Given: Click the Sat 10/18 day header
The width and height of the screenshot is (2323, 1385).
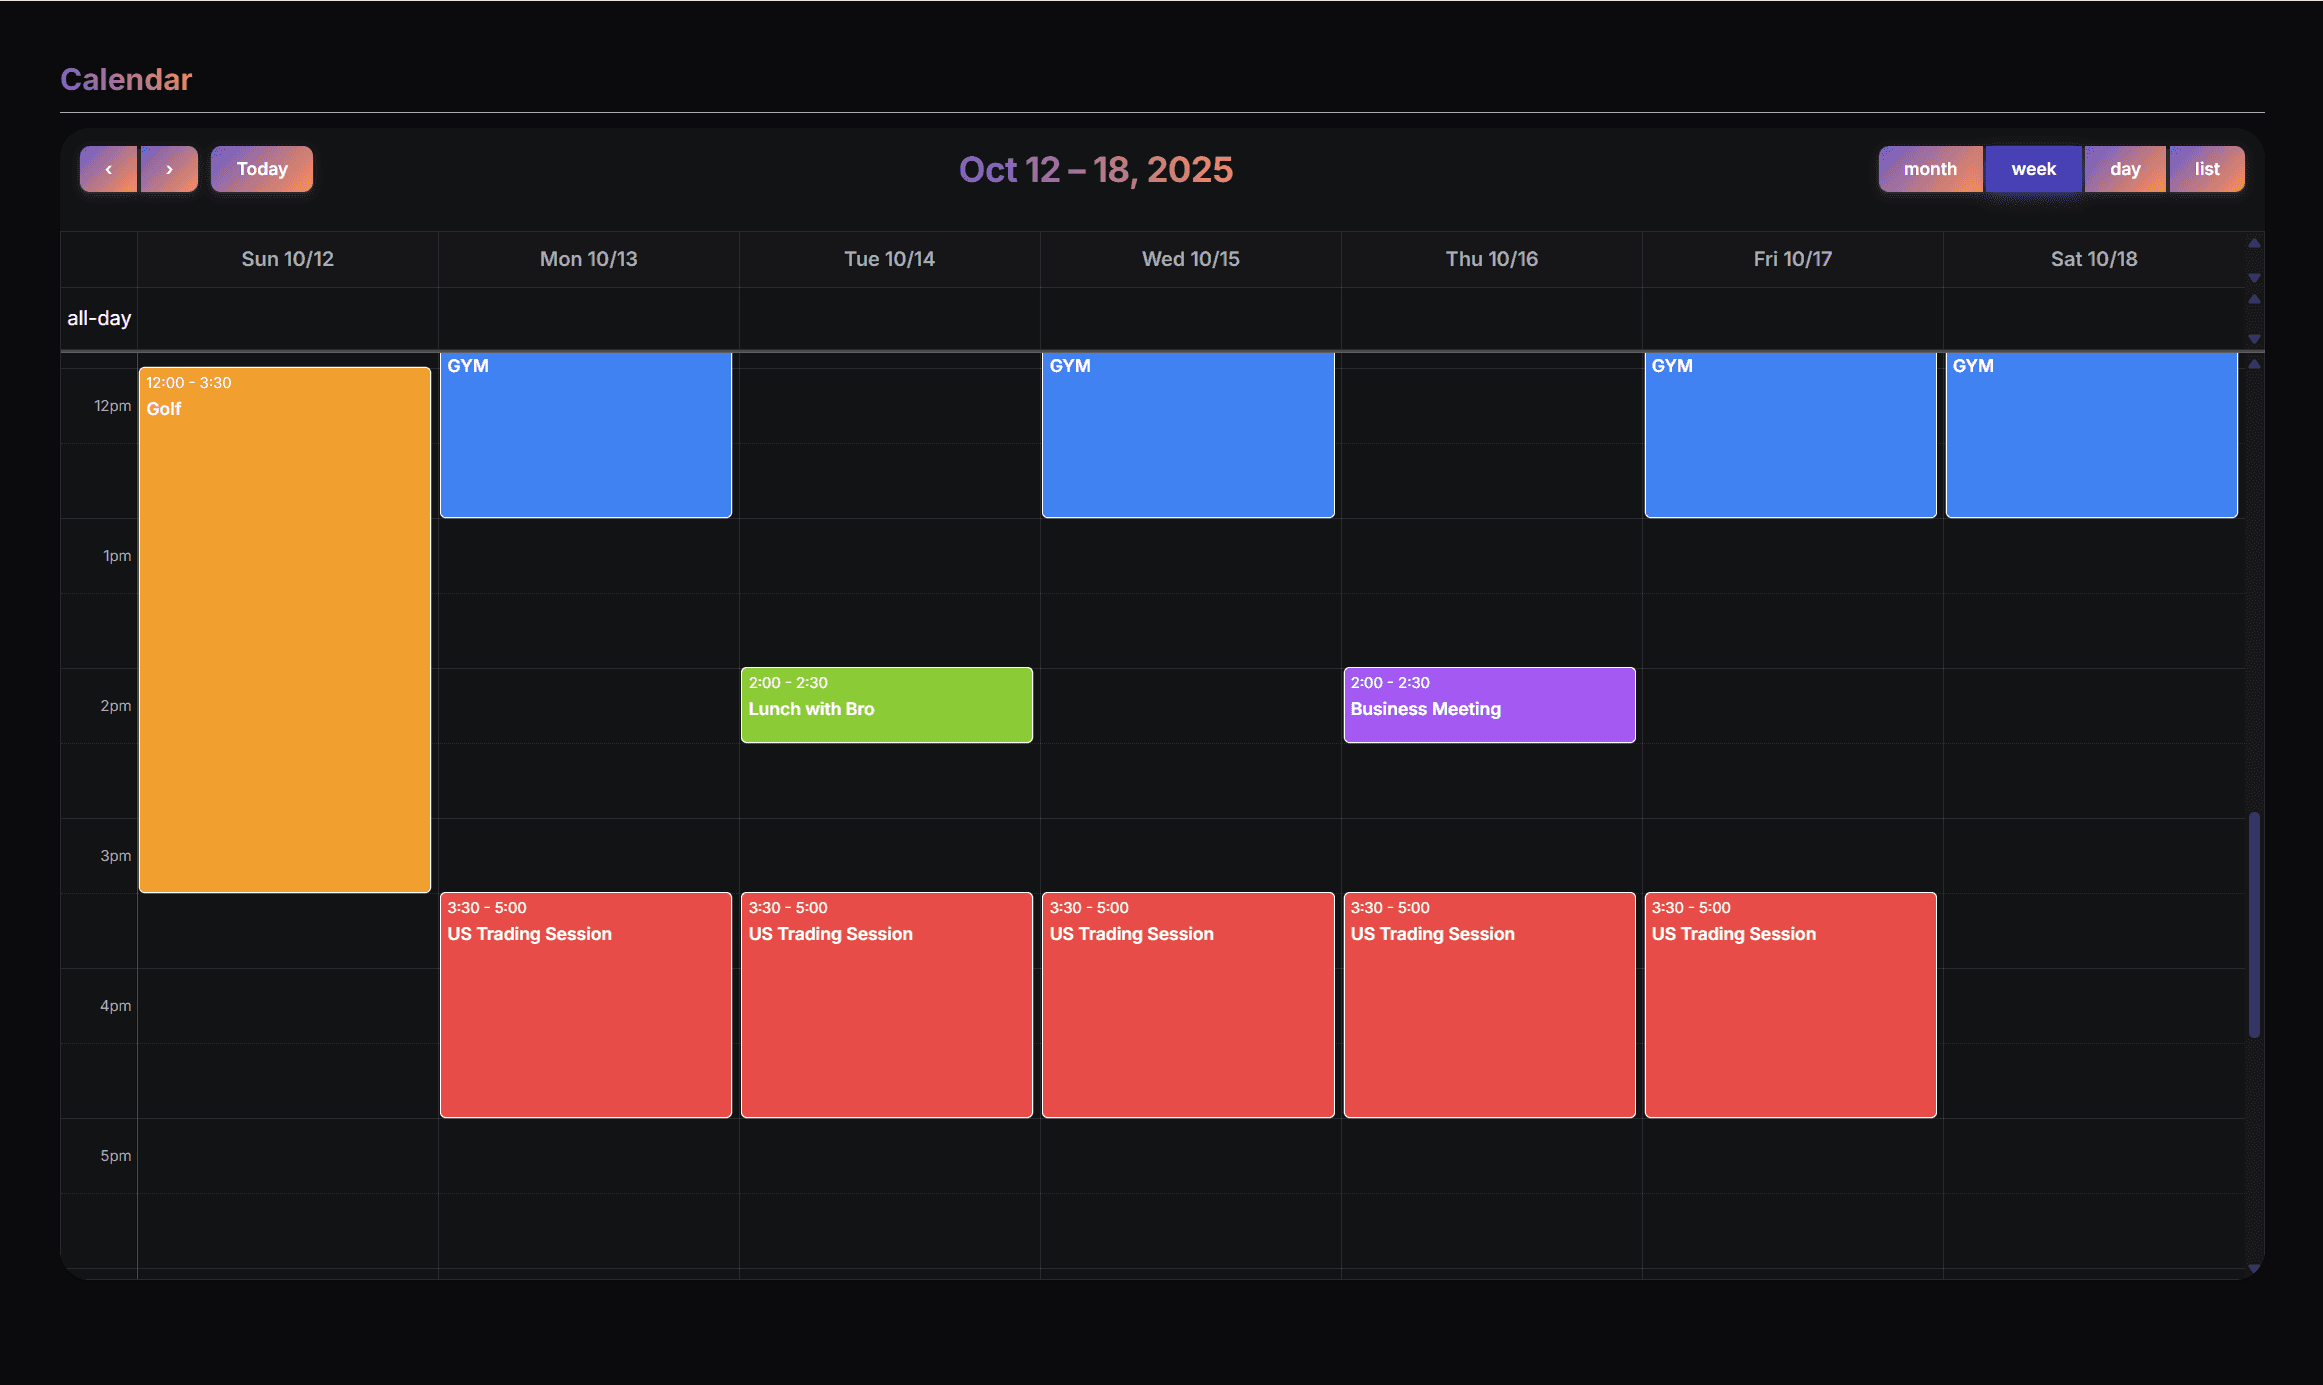Looking at the screenshot, I should pos(2093,259).
